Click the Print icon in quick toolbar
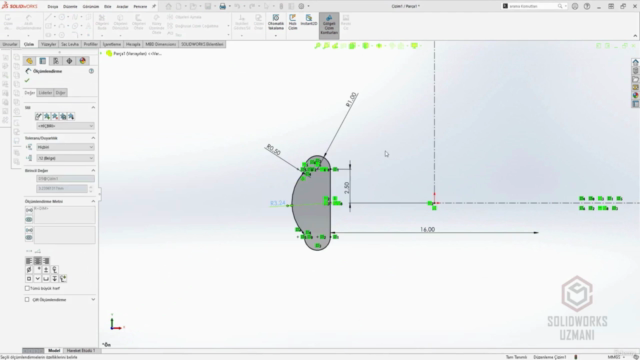Screen dimensions: 640x360 pyautogui.click(x=222, y=6)
